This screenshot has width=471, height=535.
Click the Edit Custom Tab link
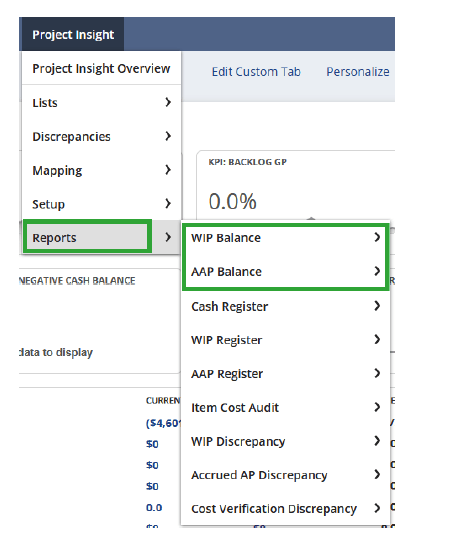[x=256, y=72]
